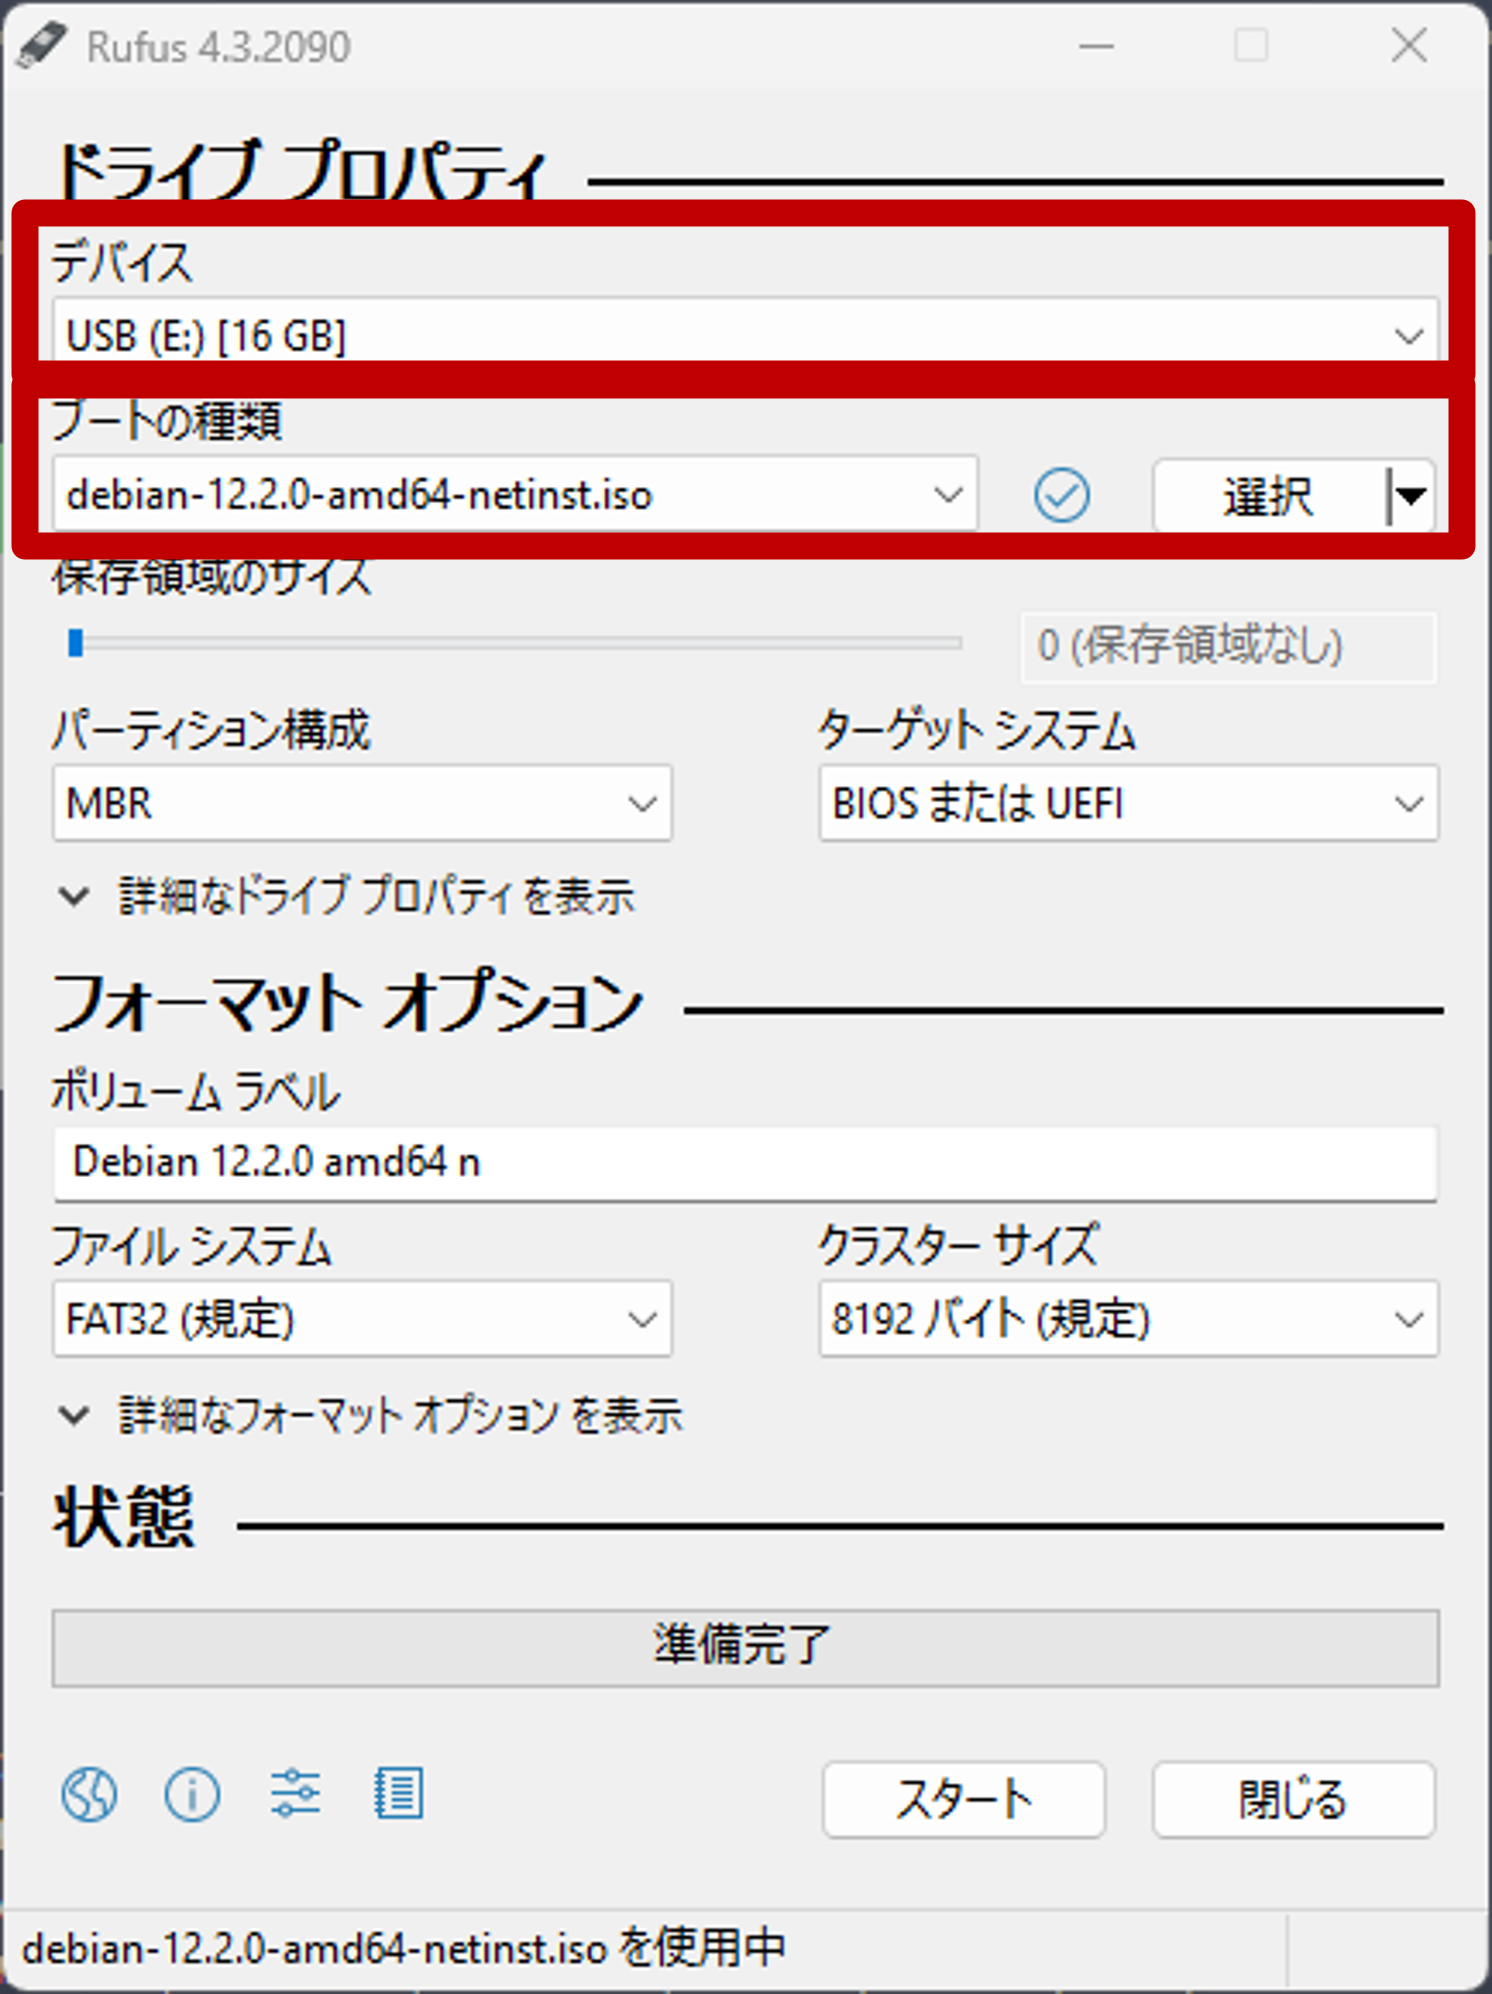This screenshot has height=1994, width=1492.
Task: Click the ボリューム ラベル text field
Action: (745, 1163)
